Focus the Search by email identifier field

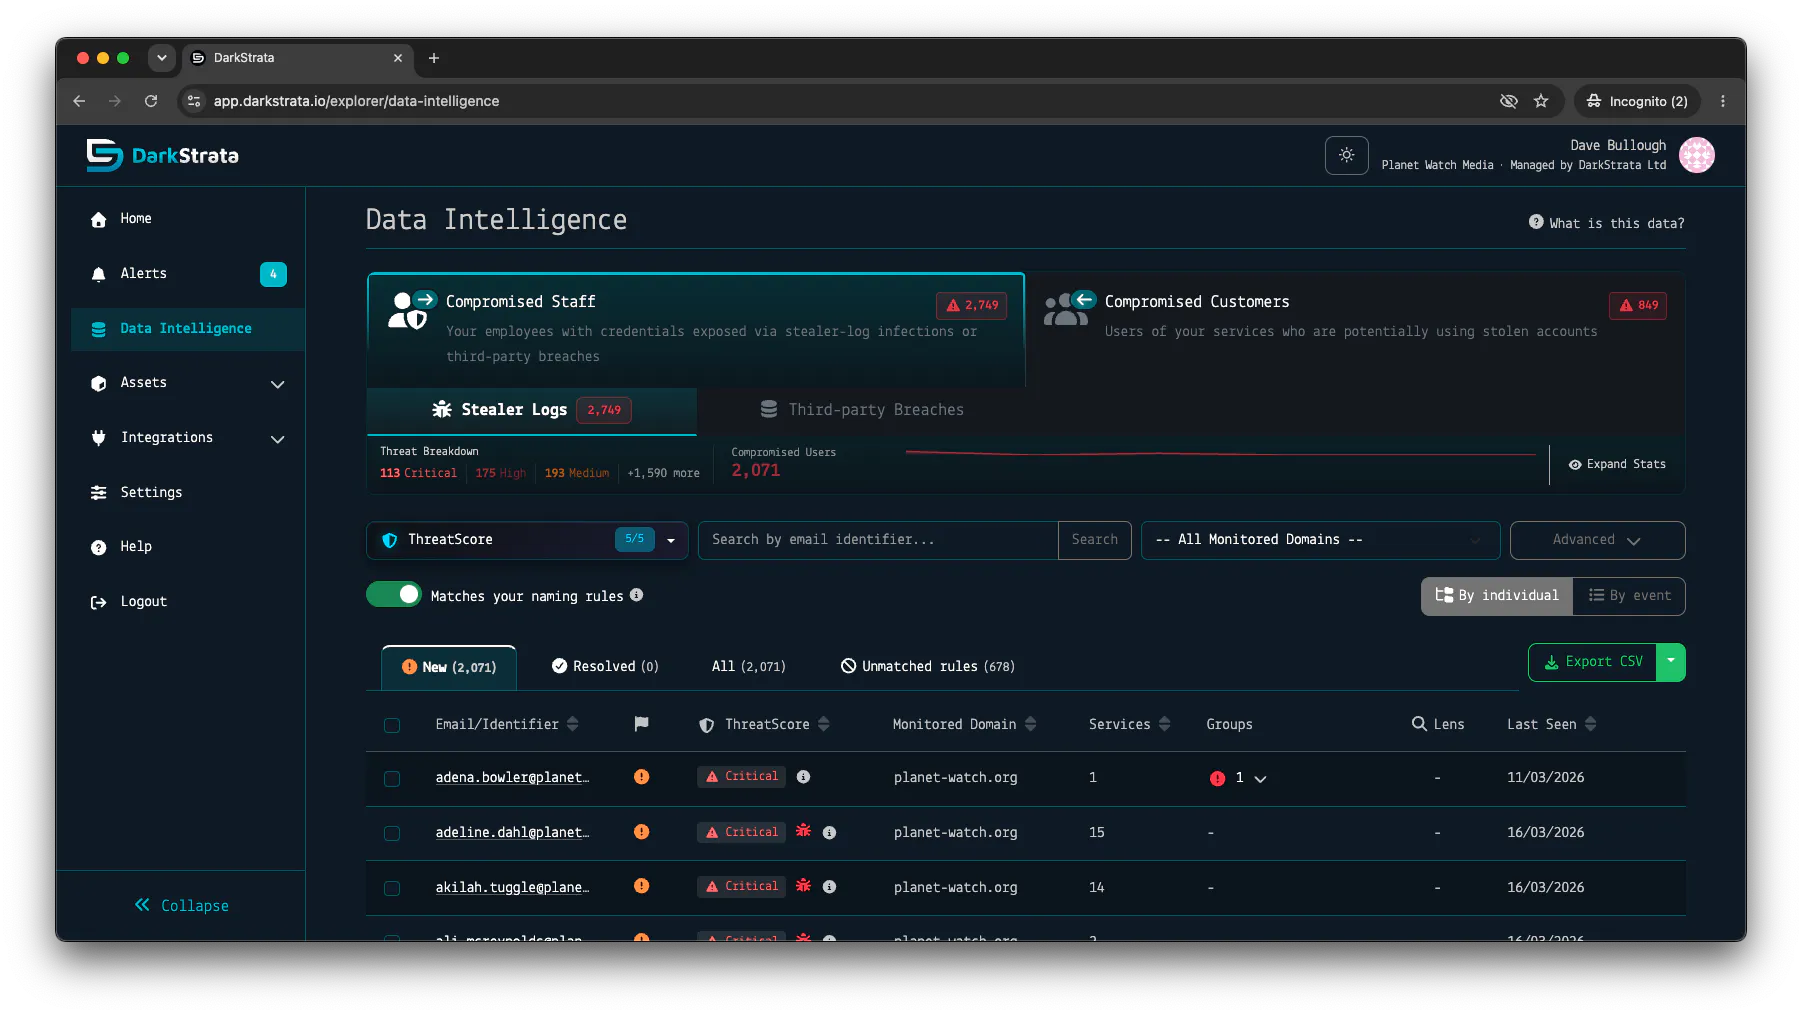point(878,540)
